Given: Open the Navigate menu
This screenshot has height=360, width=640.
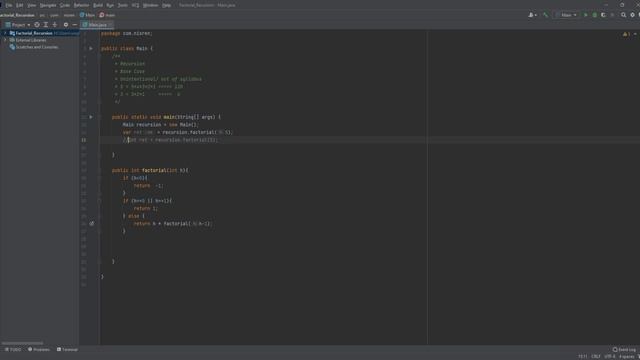Looking at the screenshot, I should point(48,5).
